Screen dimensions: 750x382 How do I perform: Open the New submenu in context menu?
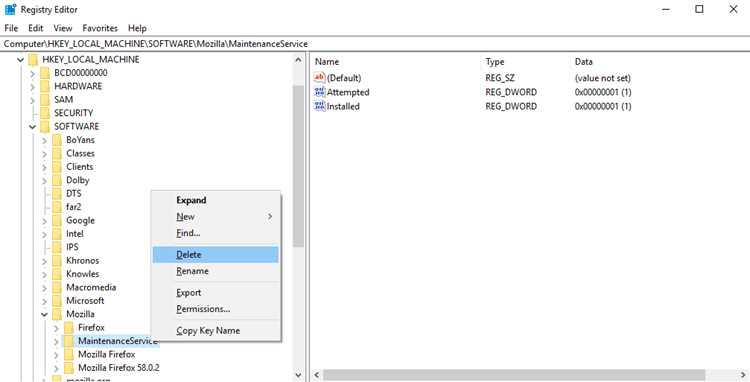click(x=215, y=217)
